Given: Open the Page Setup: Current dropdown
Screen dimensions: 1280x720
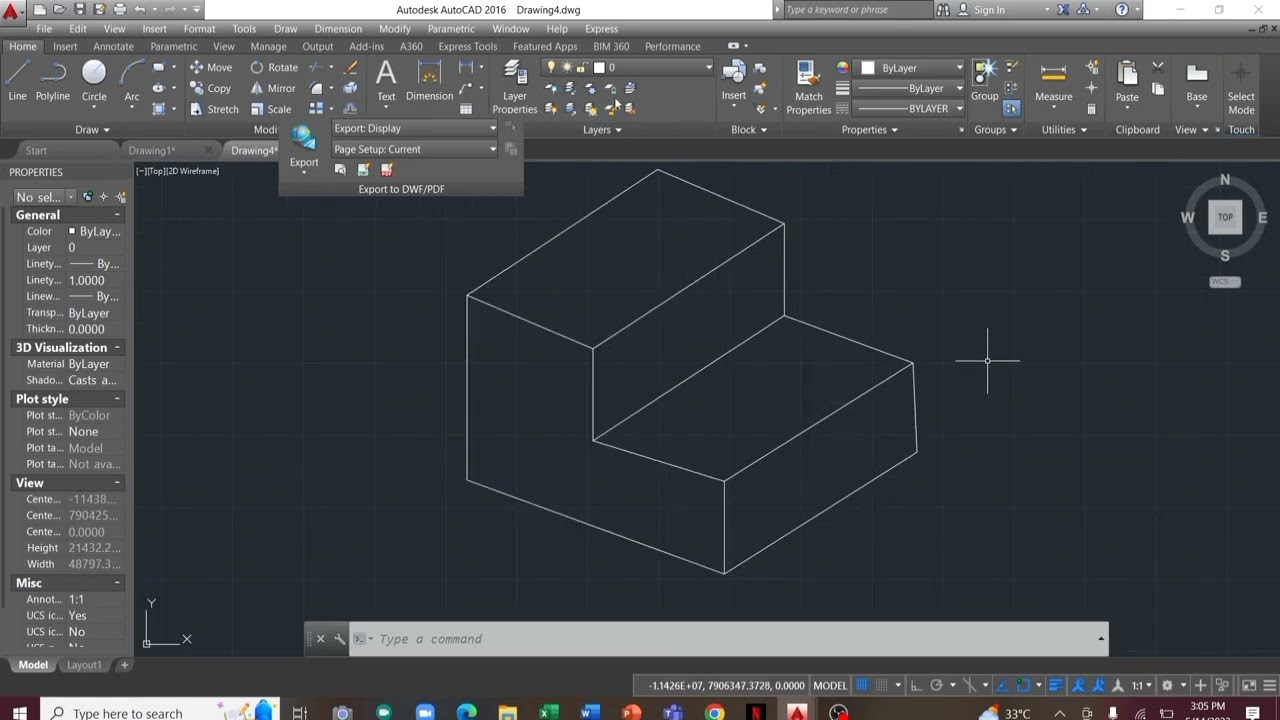Looking at the screenshot, I should click(x=414, y=149).
